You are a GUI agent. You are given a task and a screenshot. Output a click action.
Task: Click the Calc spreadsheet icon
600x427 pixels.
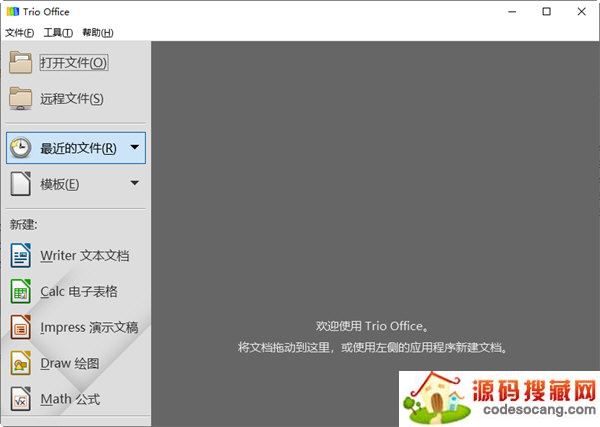pos(21,291)
